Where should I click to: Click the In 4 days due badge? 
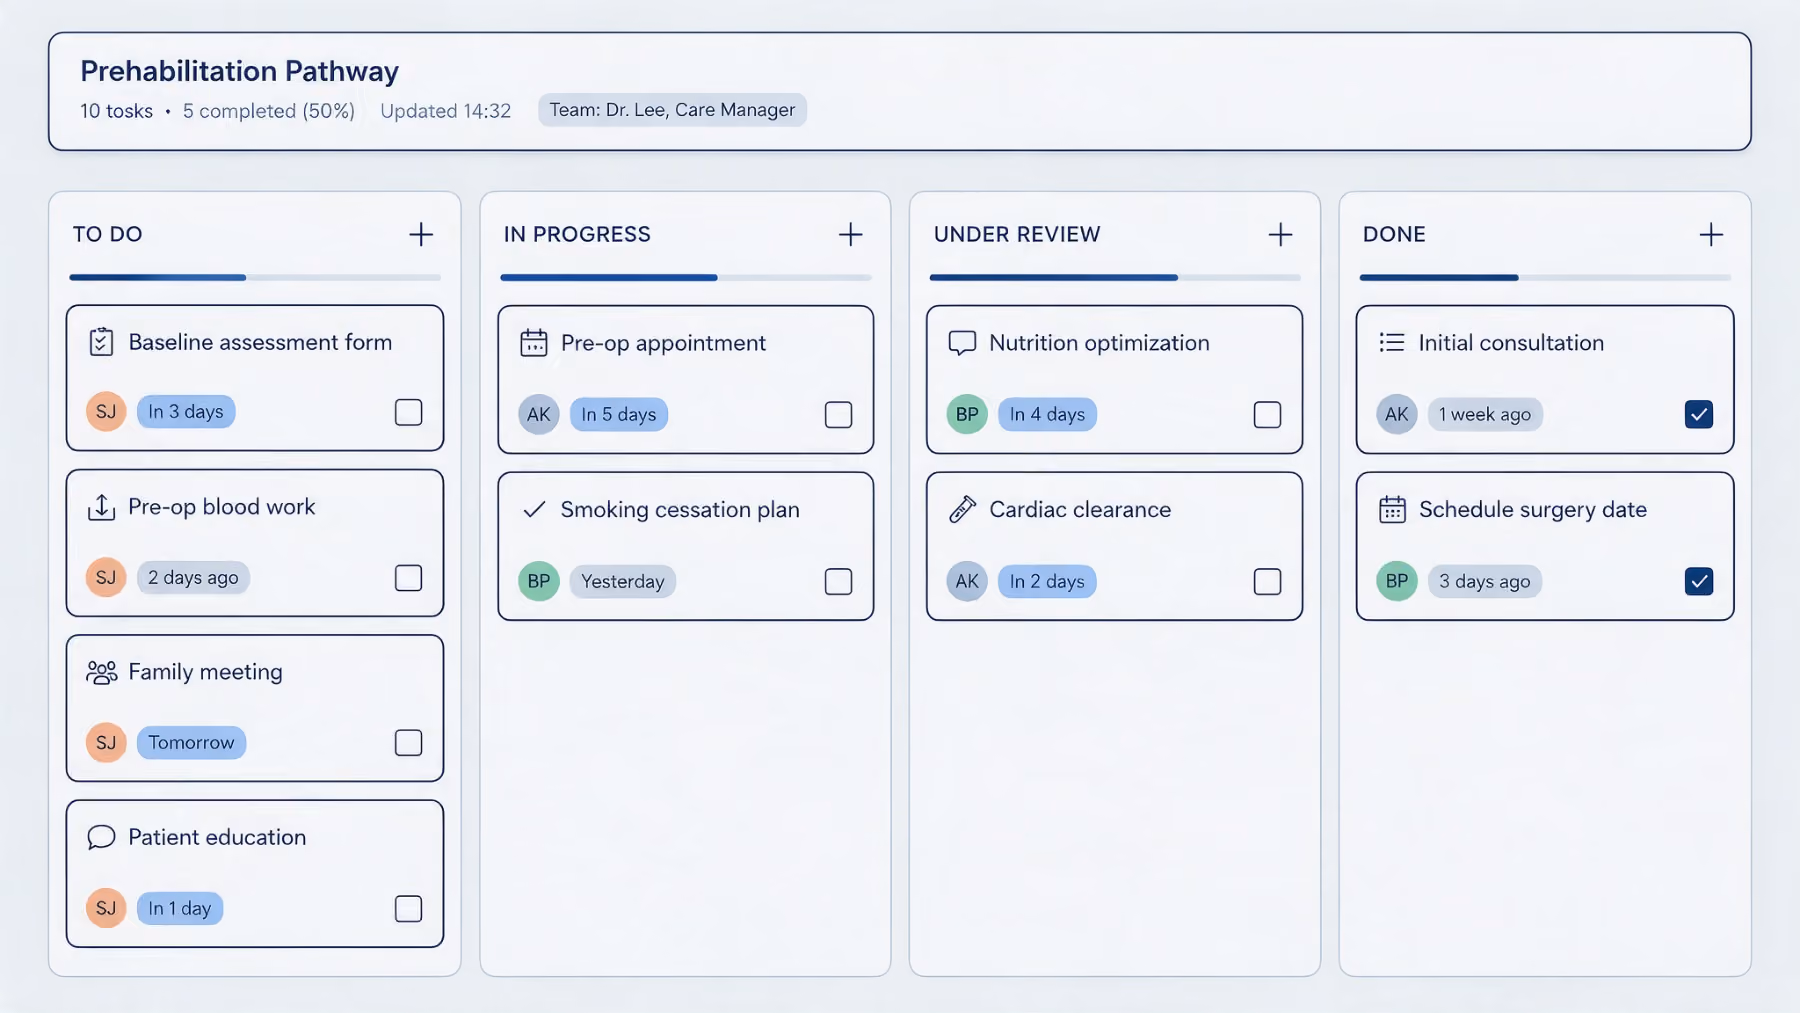coord(1047,414)
